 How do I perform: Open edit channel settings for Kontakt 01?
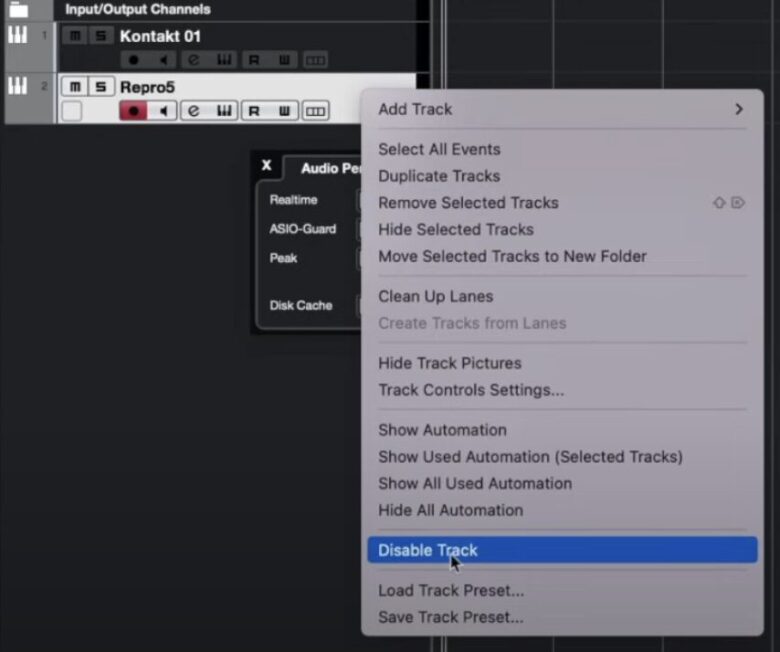click(194, 60)
